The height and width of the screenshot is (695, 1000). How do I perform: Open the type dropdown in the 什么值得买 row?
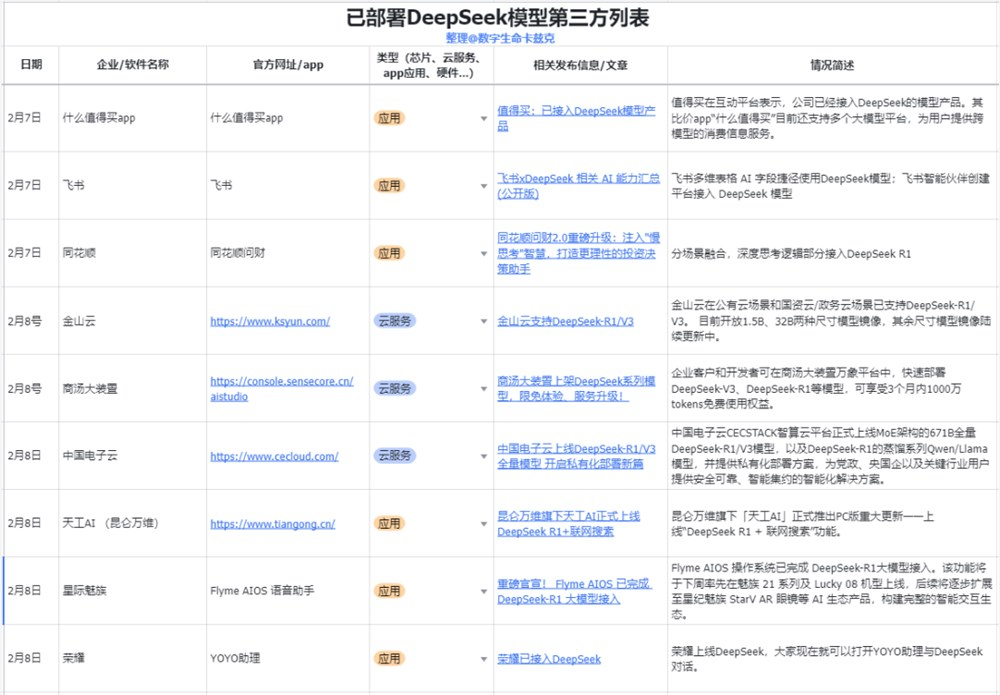[483, 117]
